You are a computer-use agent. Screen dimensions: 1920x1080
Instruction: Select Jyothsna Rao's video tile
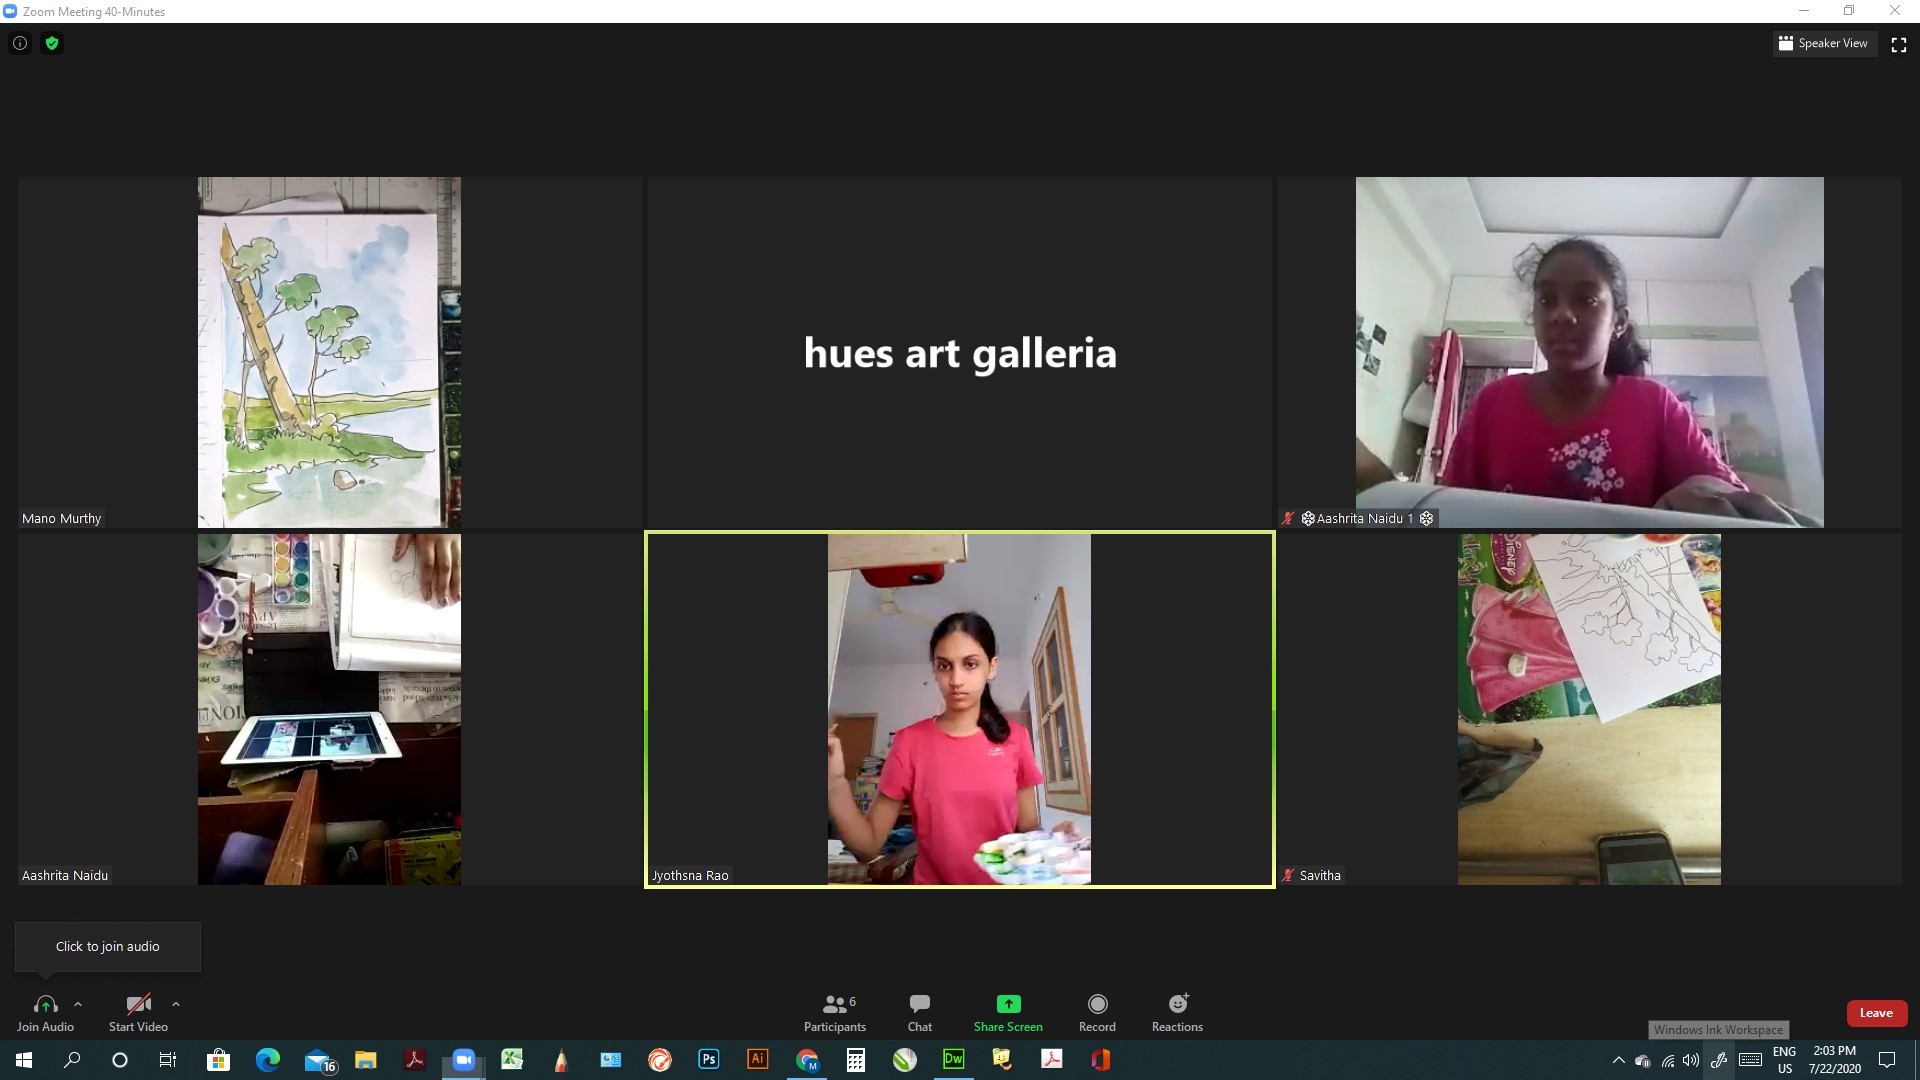coord(959,709)
